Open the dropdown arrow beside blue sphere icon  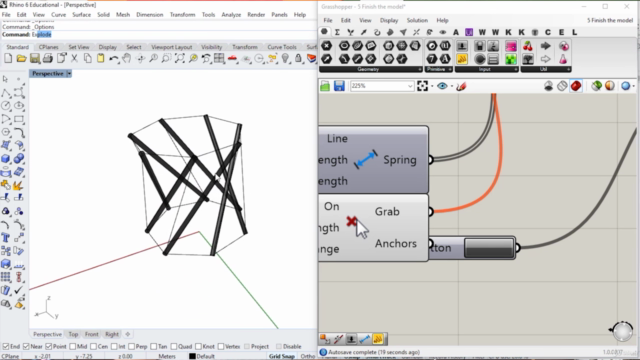pyautogui.click(x=633, y=87)
